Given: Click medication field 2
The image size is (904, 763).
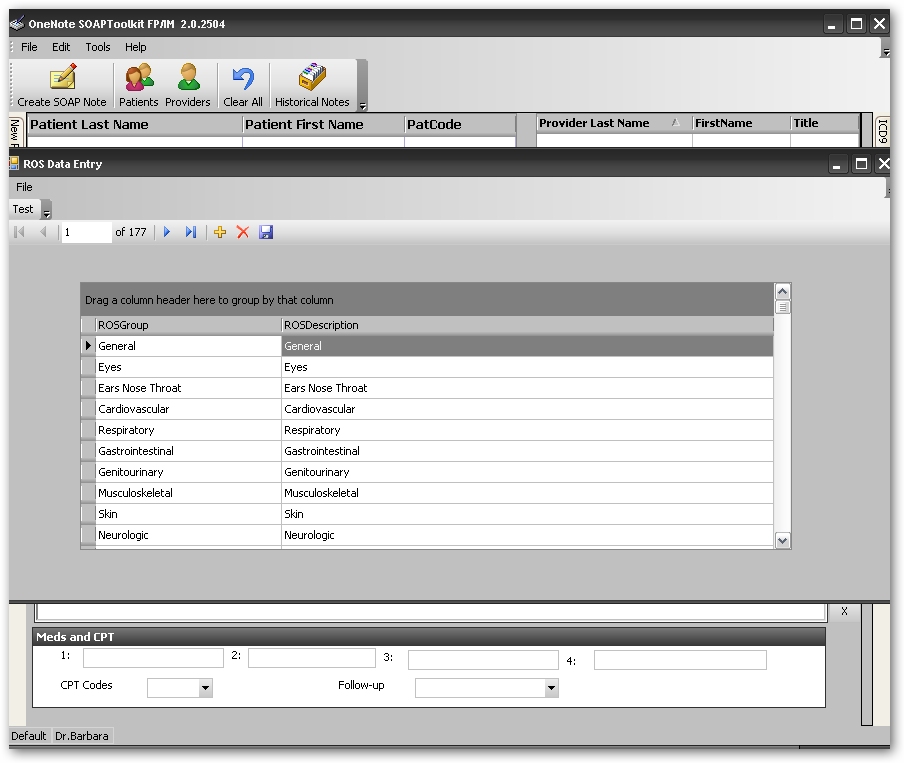Looking at the screenshot, I should pyautogui.click(x=312, y=657).
